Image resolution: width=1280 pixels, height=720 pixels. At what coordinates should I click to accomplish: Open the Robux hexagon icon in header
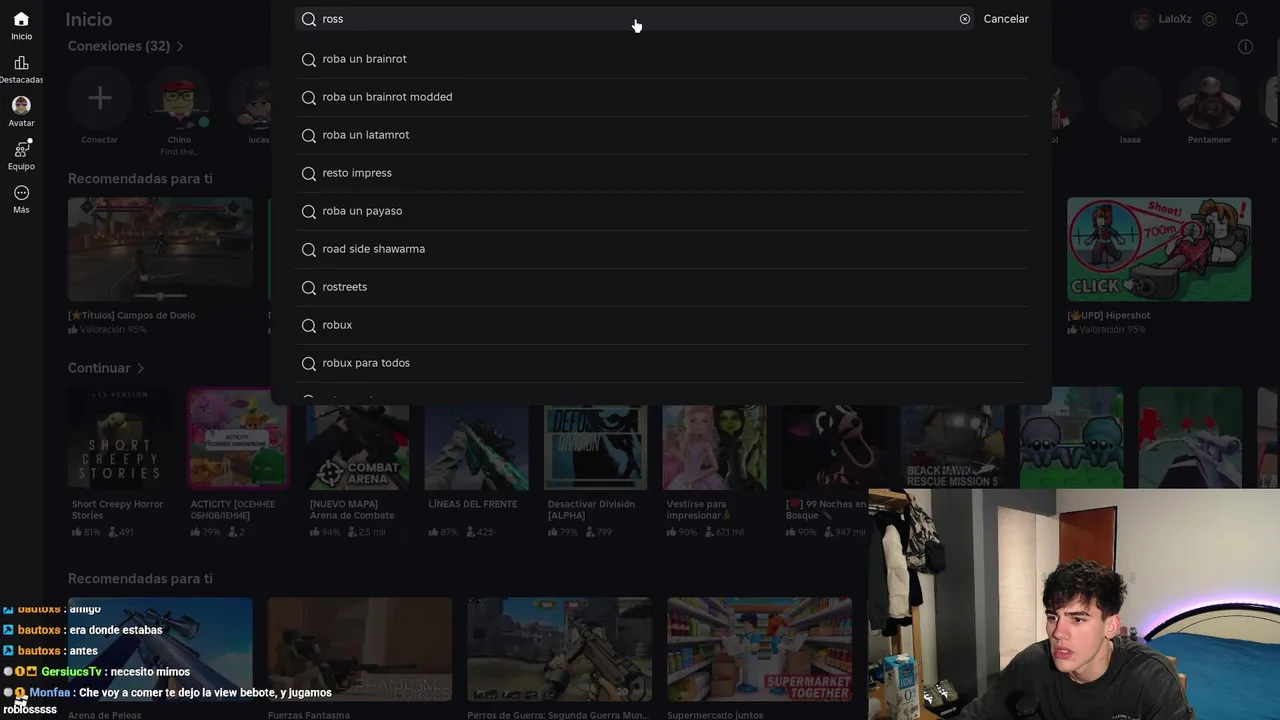point(1210,19)
